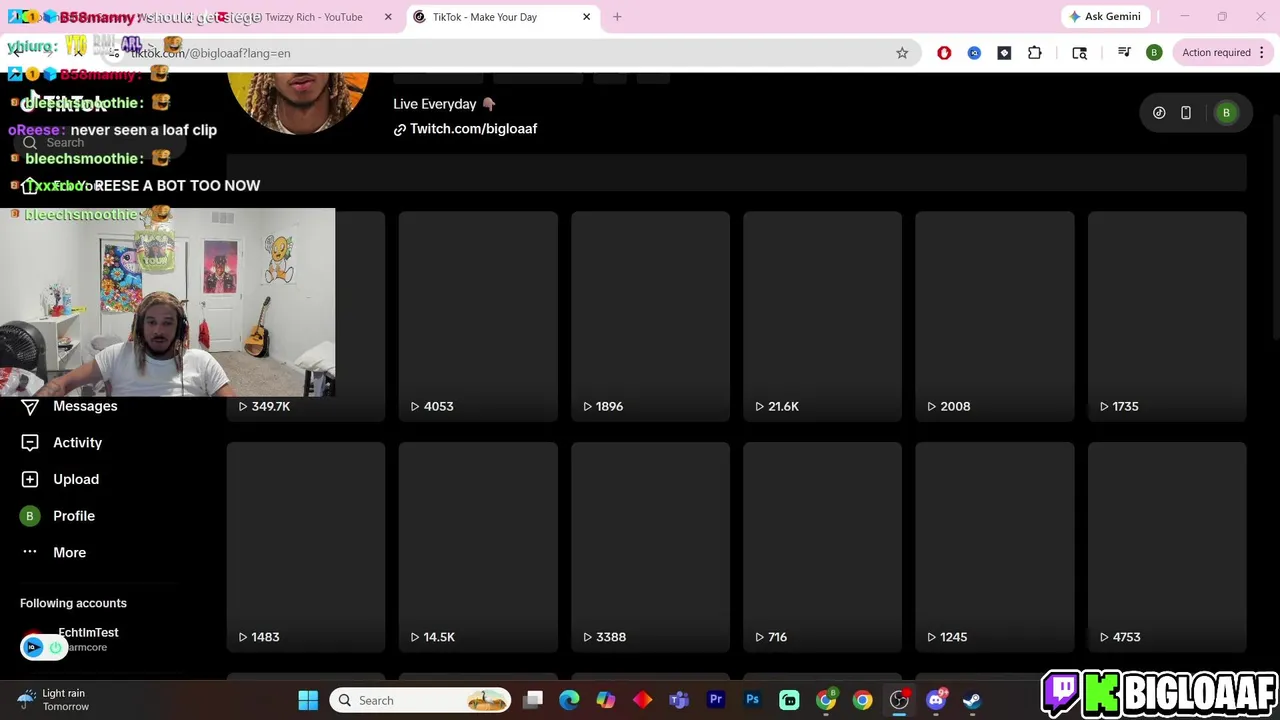This screenshot has height=720, width=1280.
Task: Click the TikTok coin icon at top right
Action: tap(1159, 113)
